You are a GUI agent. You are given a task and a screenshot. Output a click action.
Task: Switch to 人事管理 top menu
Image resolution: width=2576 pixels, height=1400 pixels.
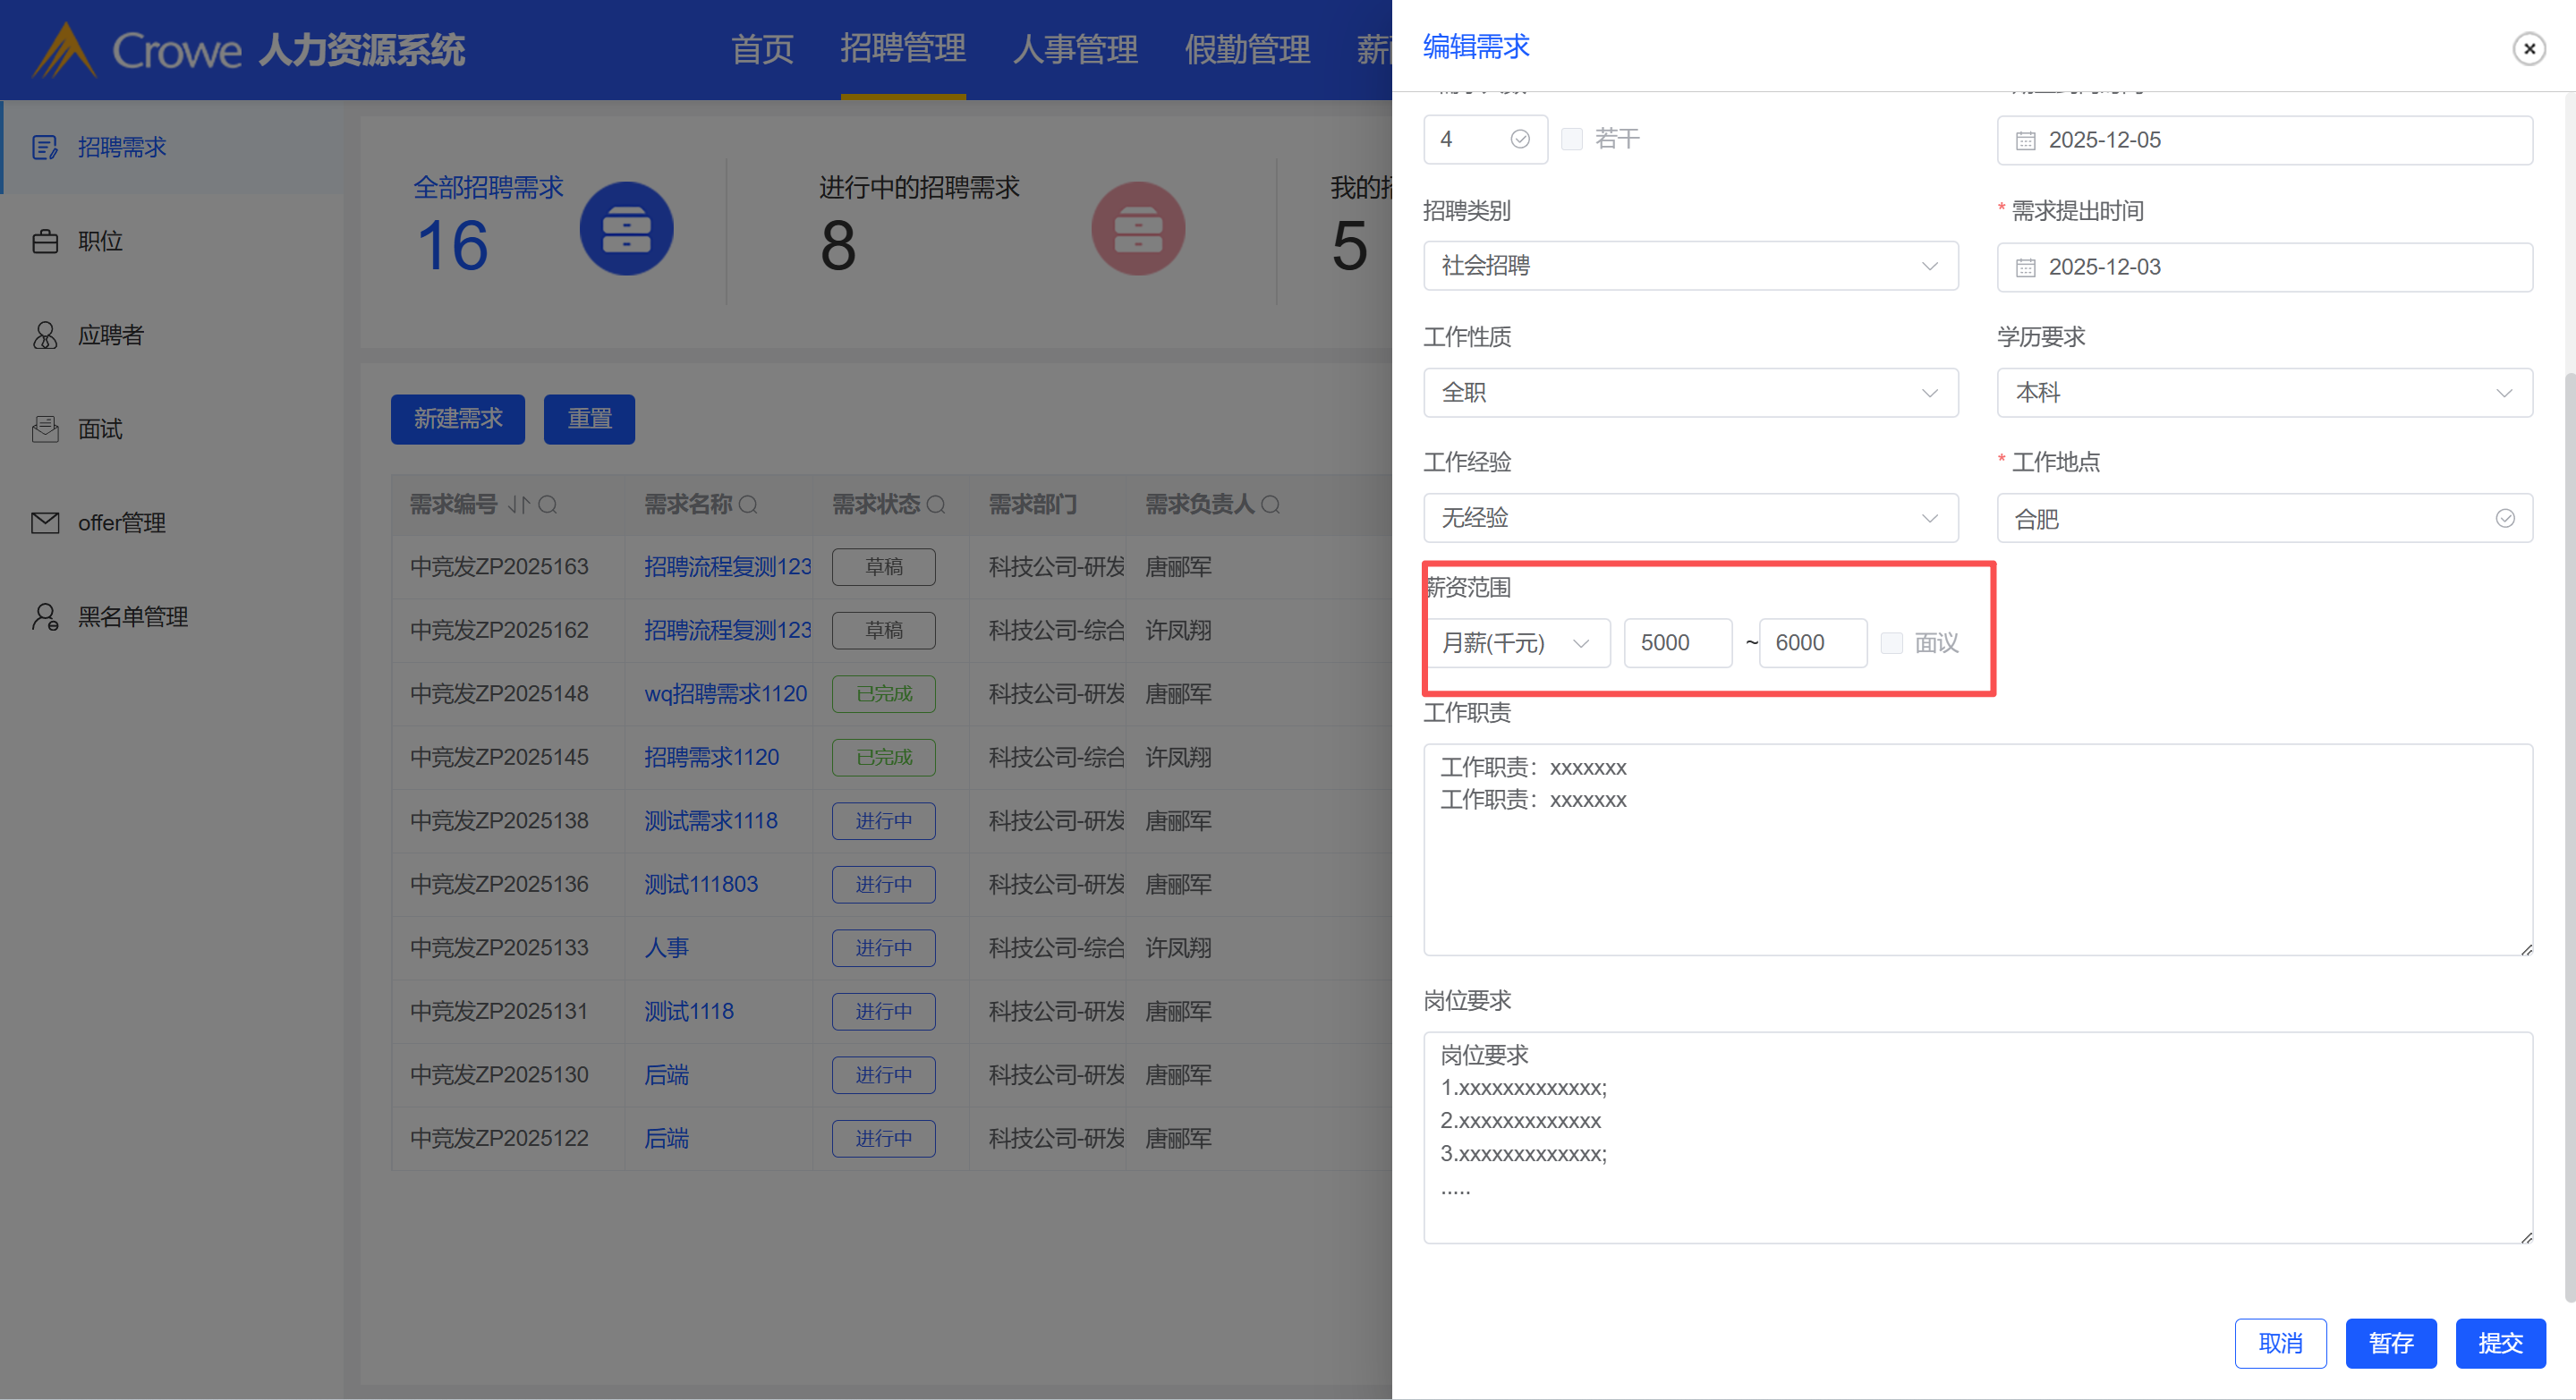click(x=1075, y=48)
